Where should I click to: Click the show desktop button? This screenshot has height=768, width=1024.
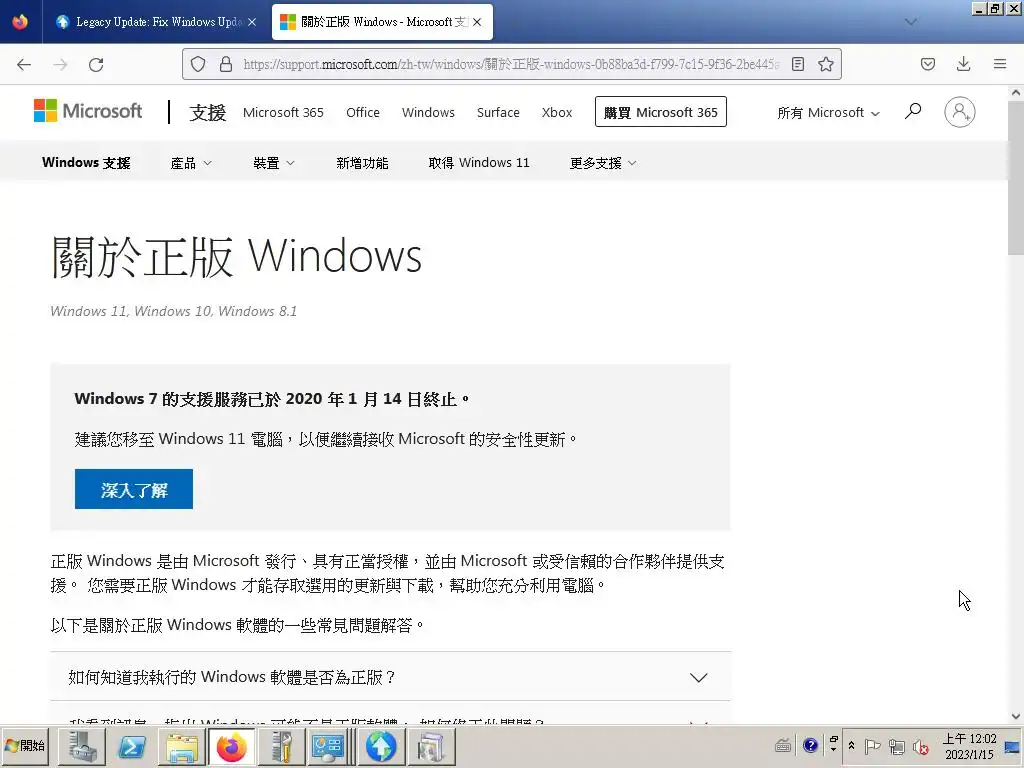click(x=1013, y=746)
